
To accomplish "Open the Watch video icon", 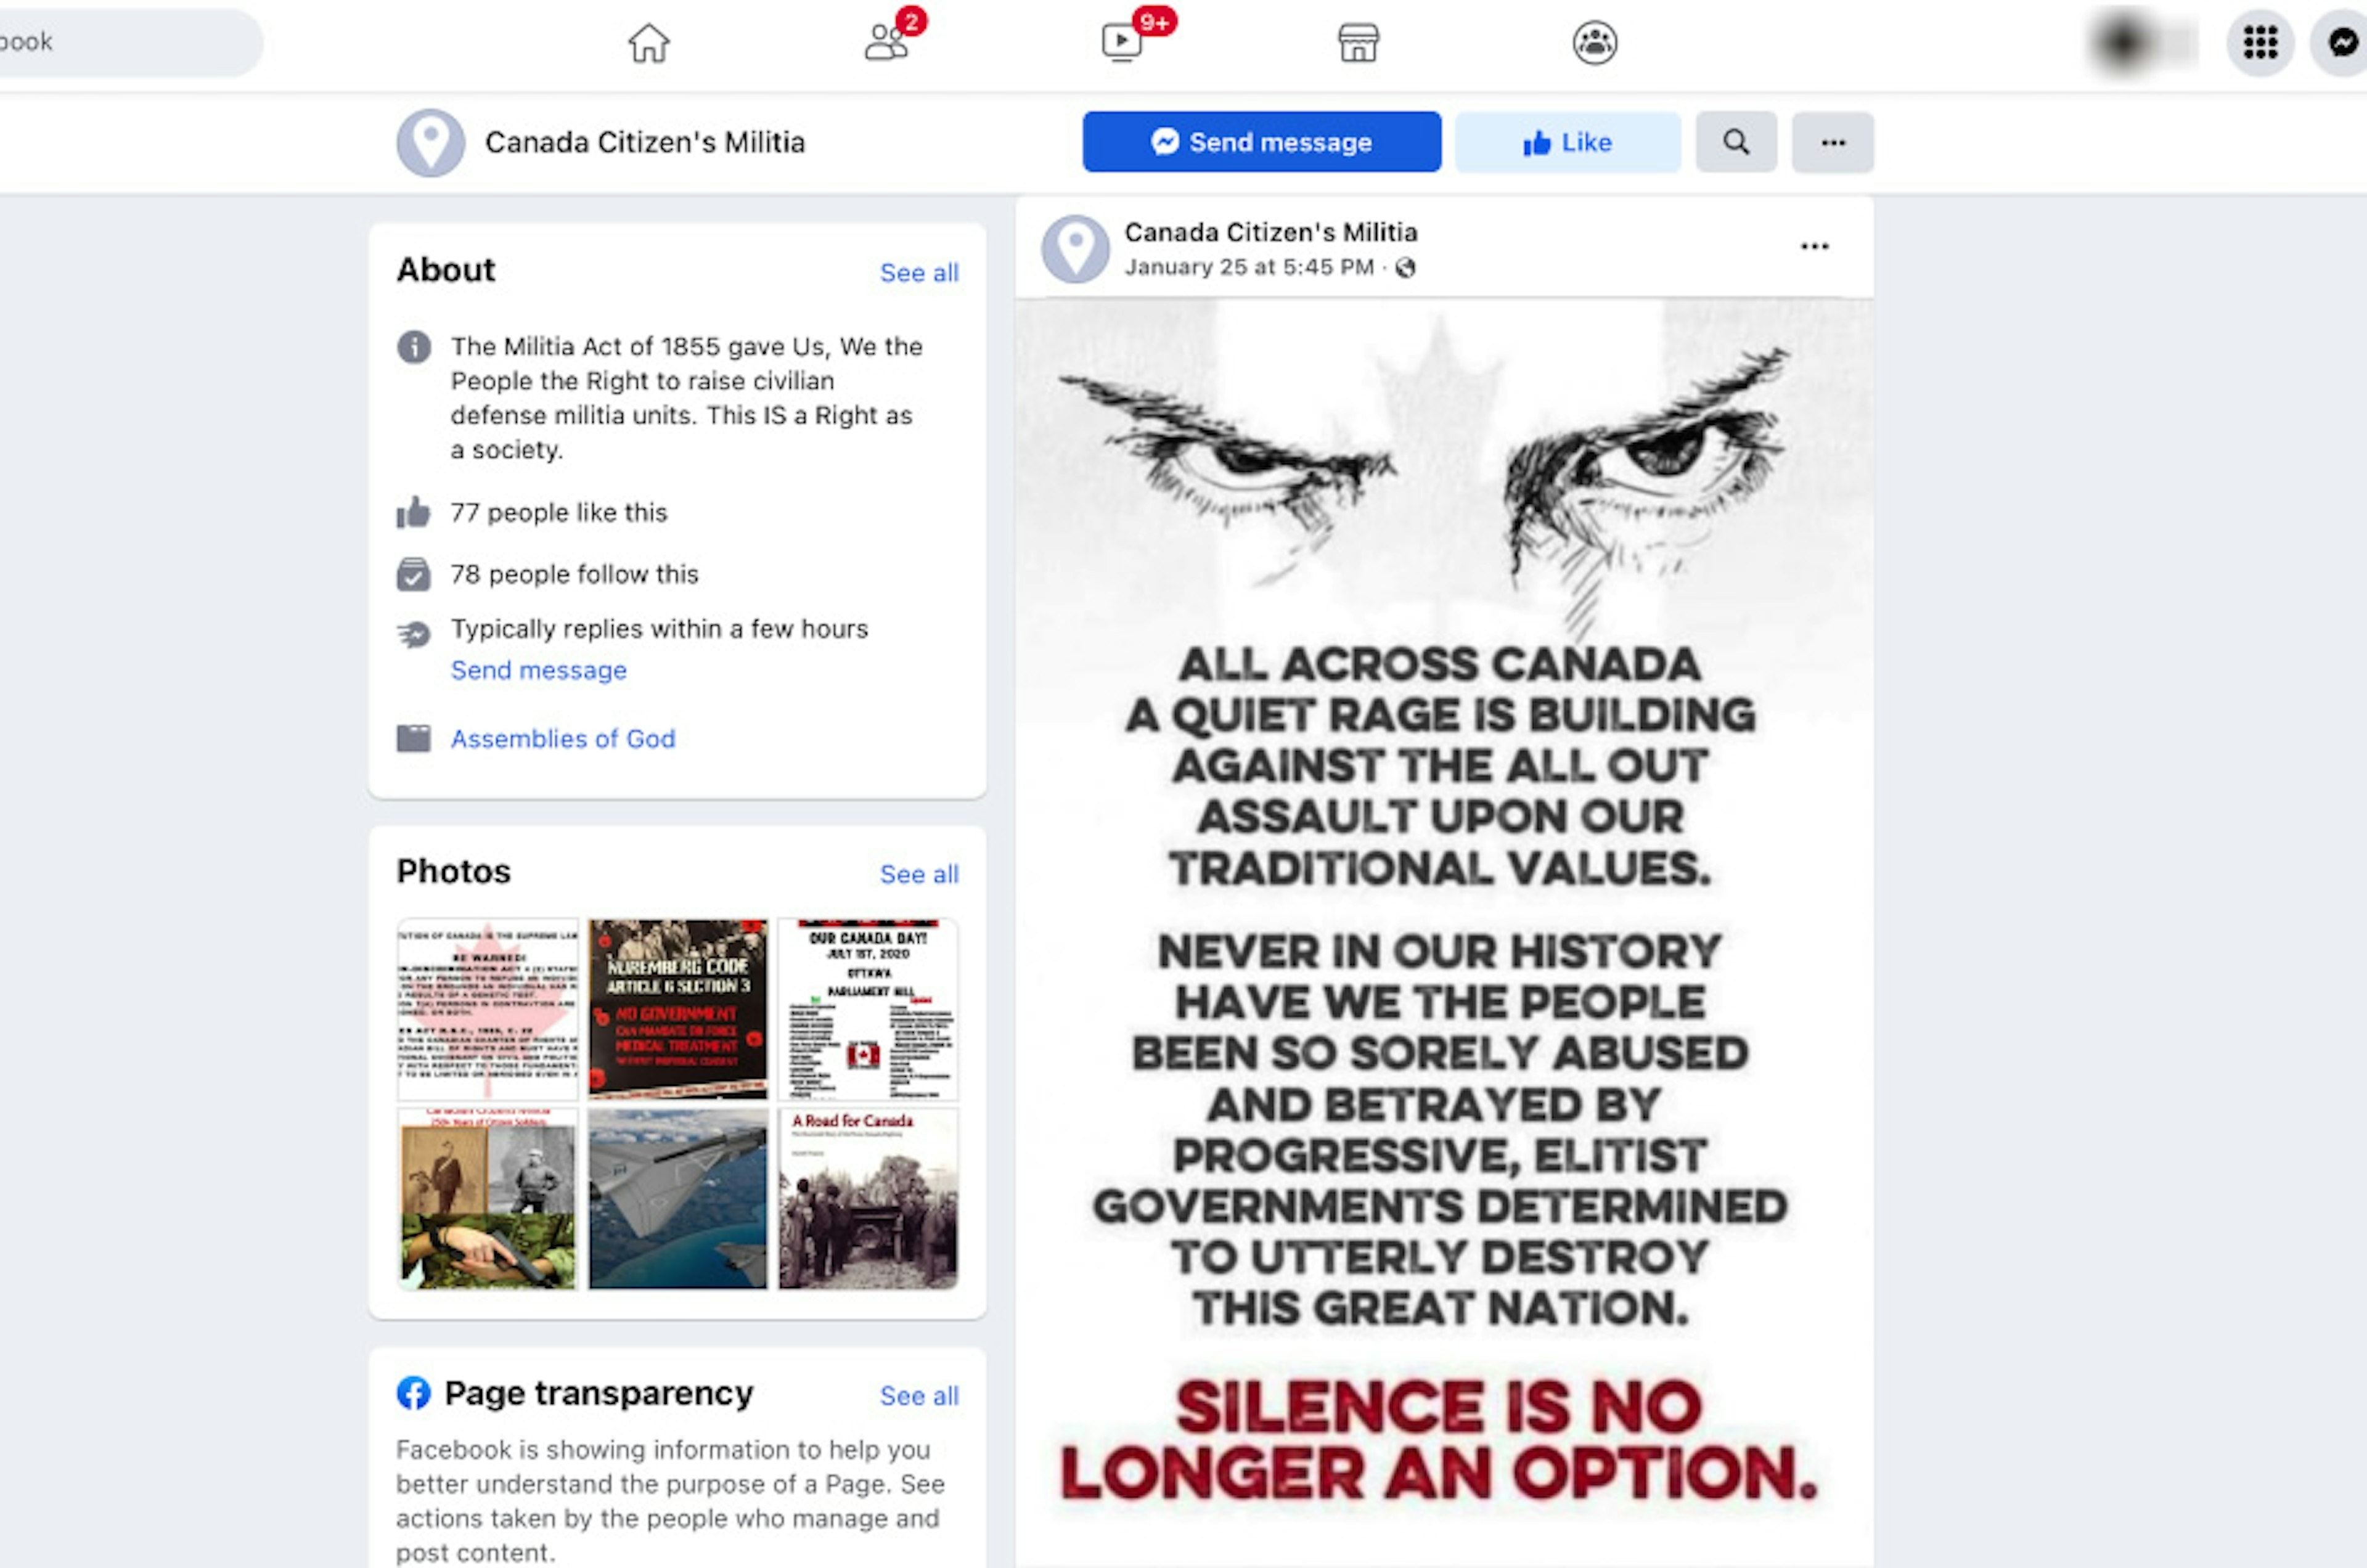I will 1122,43.
